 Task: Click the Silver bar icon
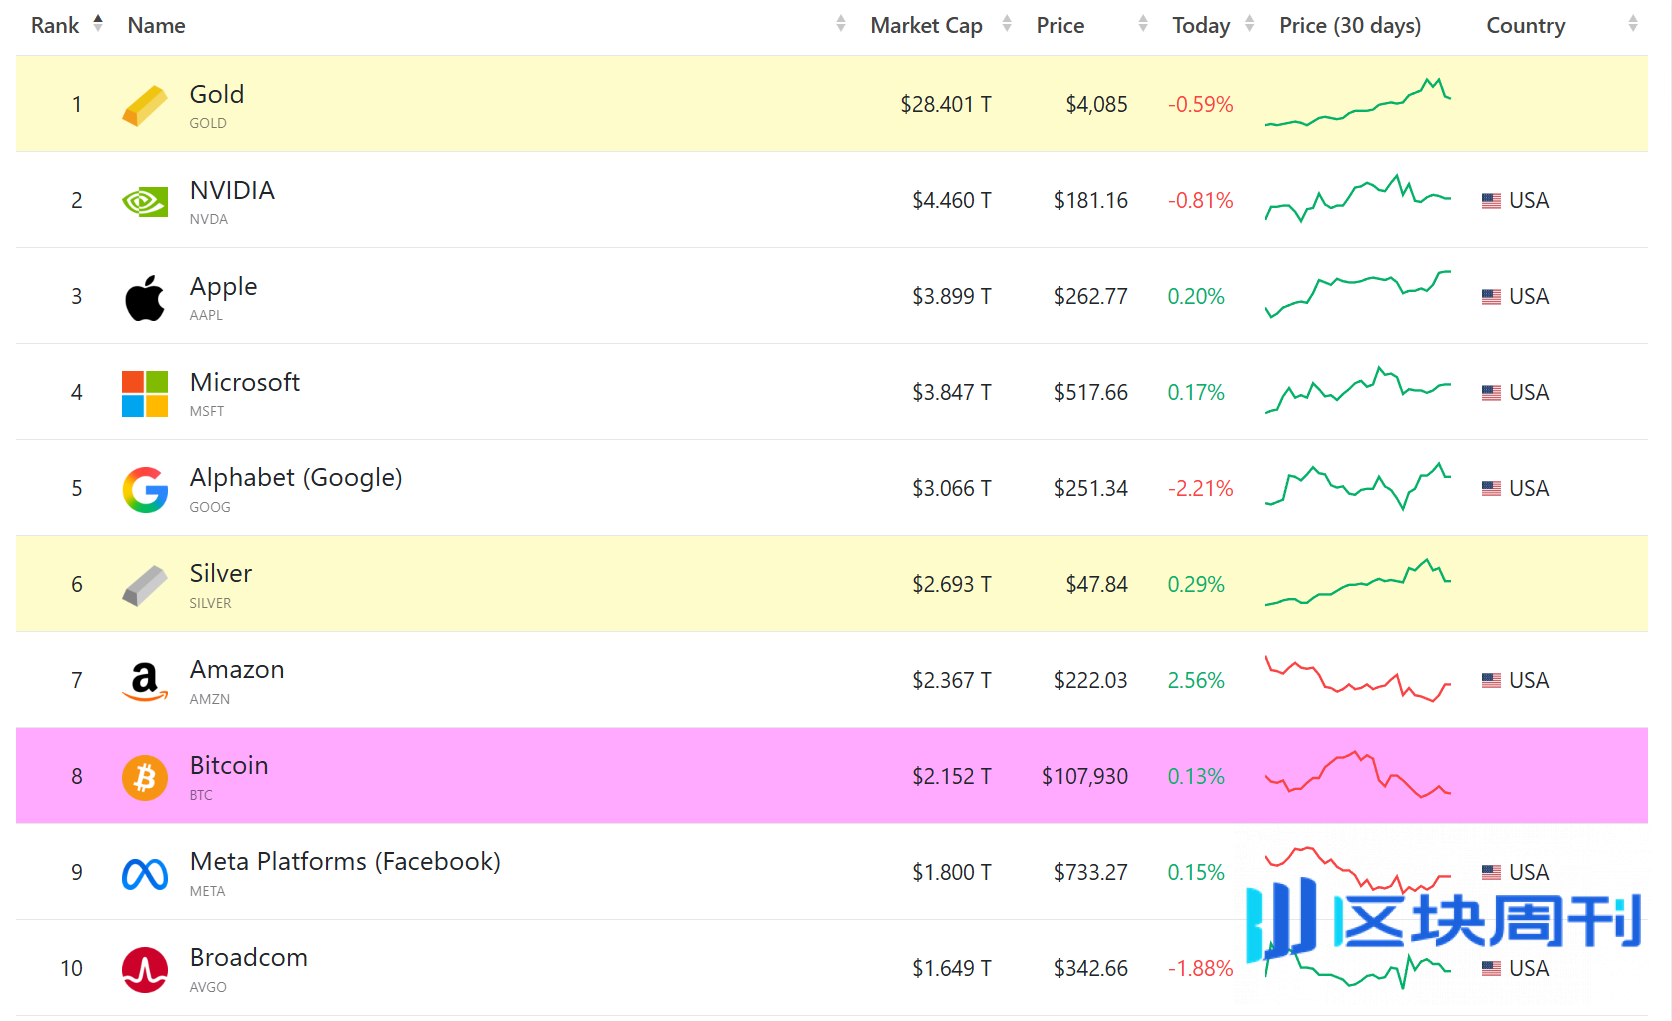[145, 585]
